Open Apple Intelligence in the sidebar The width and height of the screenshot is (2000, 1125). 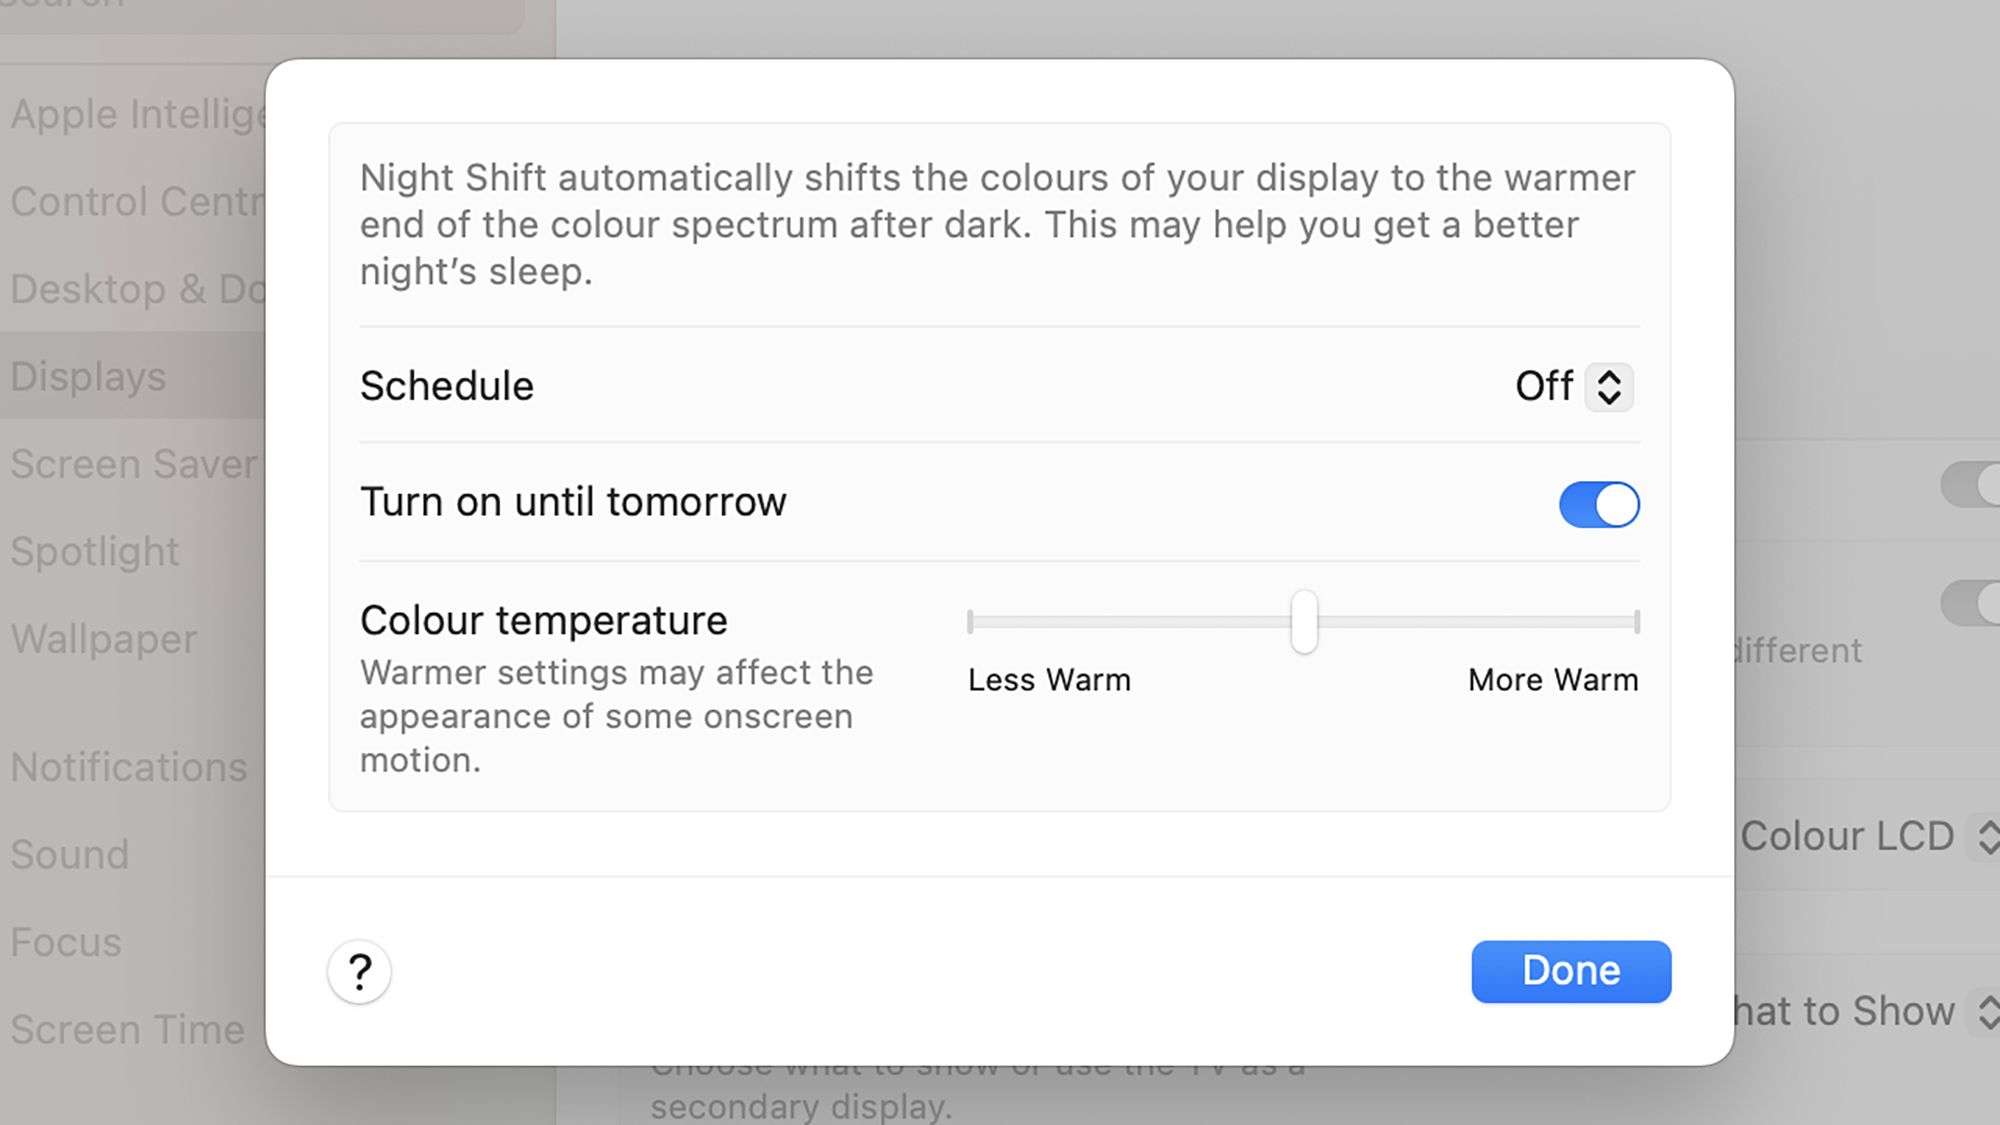(x=135, y=114)
